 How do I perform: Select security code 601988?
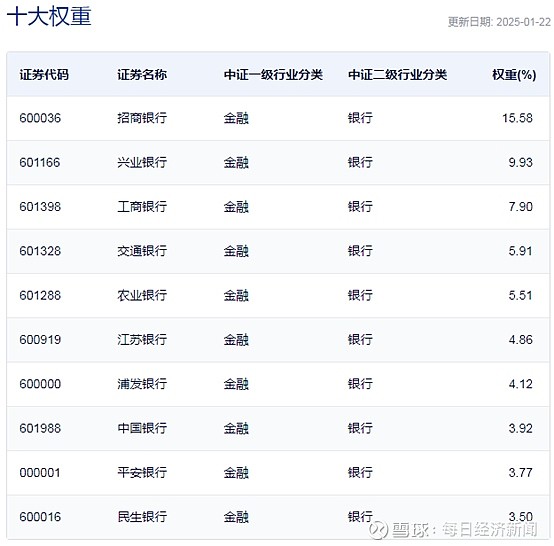tap(40, 428)
